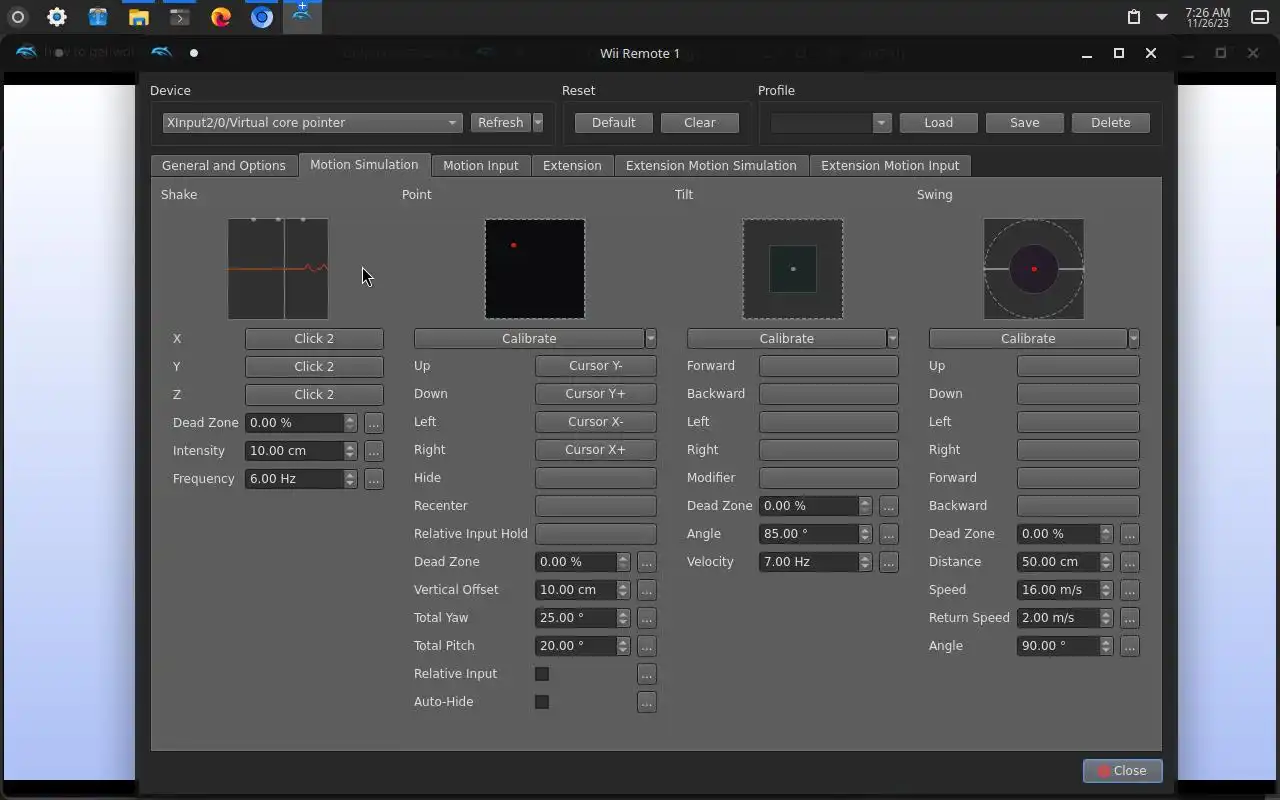The image size is (1280, 800).
Task: Click the Point Calibrate button
Action: (x=529, y=338)
